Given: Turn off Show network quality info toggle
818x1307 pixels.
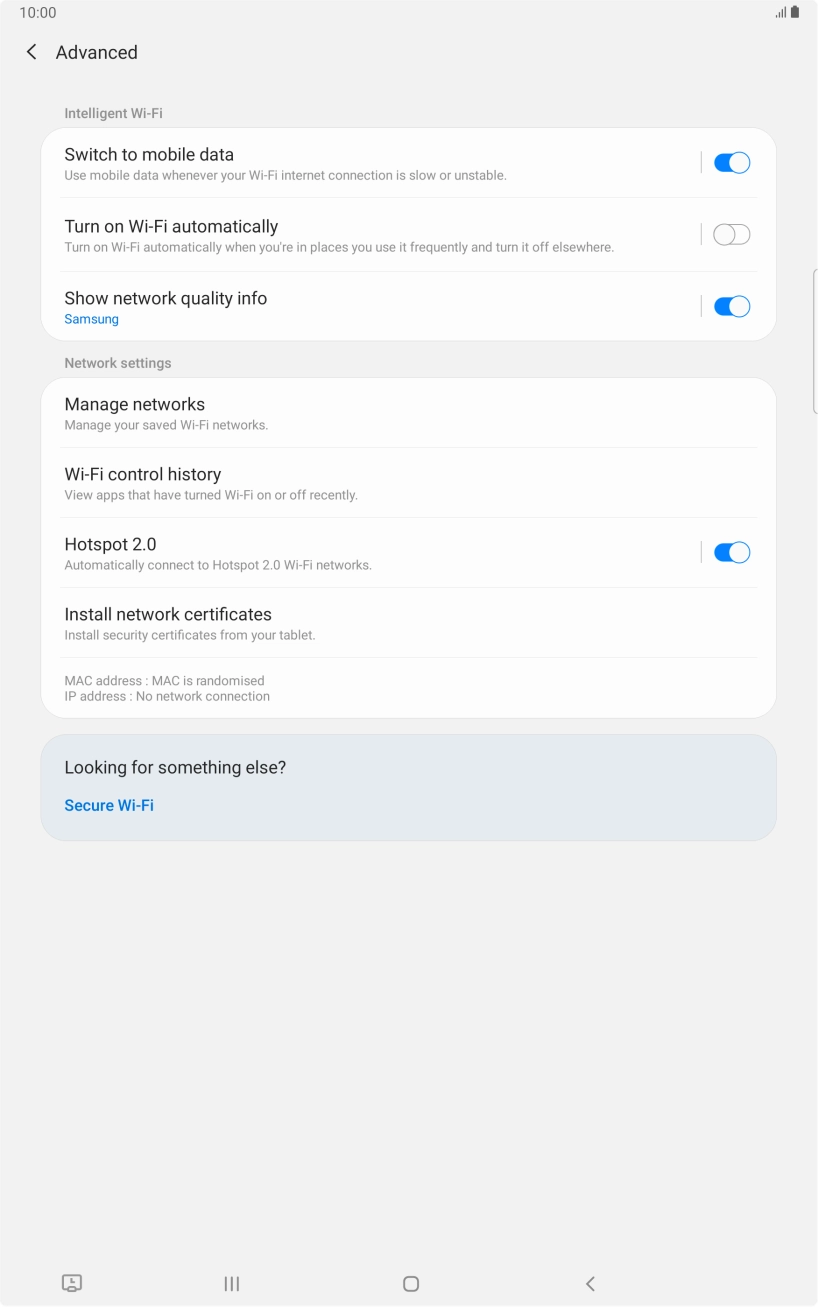Looking at the screenshot, I should [x=731, y=307].
